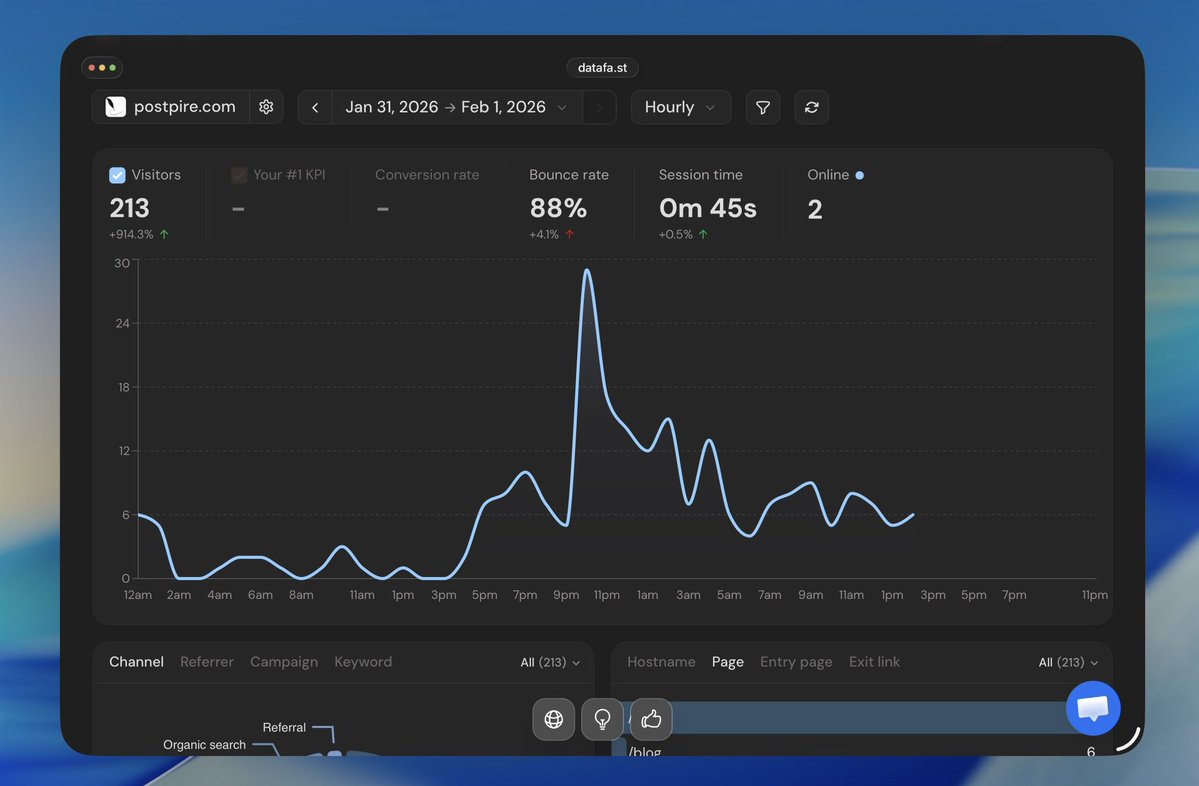Click the +4.1% bounce rate change

coord(544,234)
